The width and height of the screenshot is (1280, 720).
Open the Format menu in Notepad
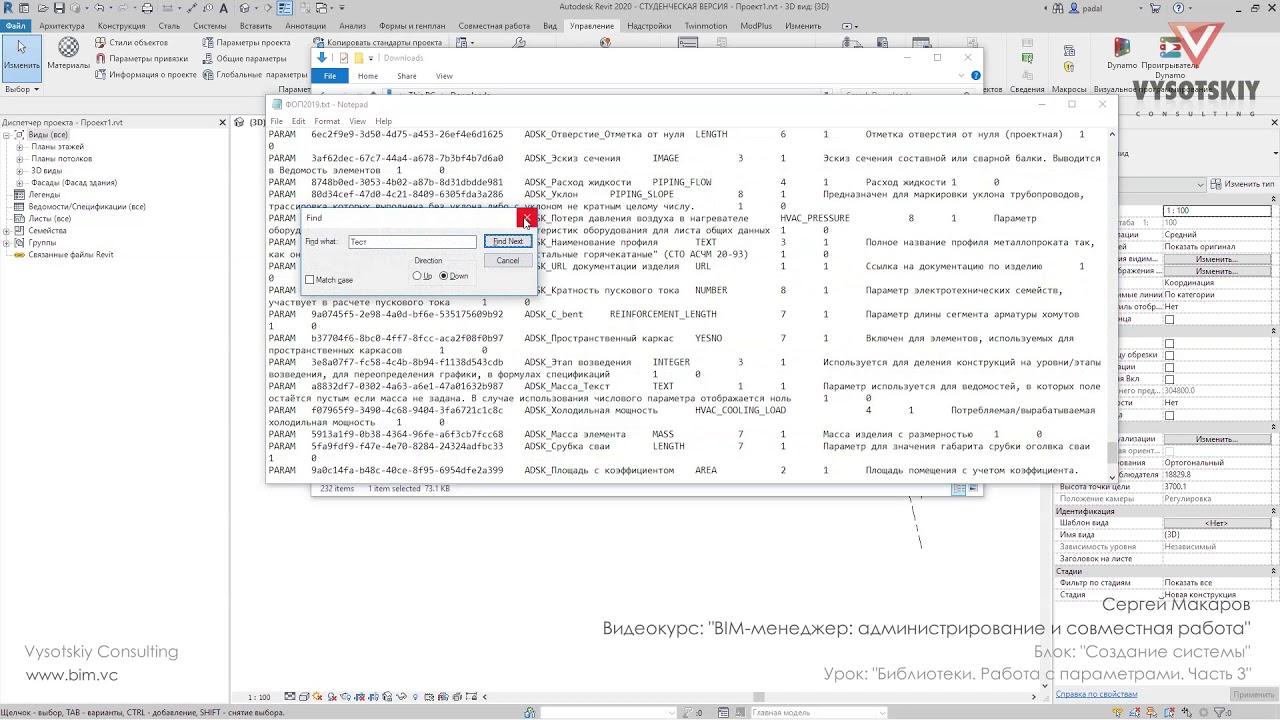[327, 121]
